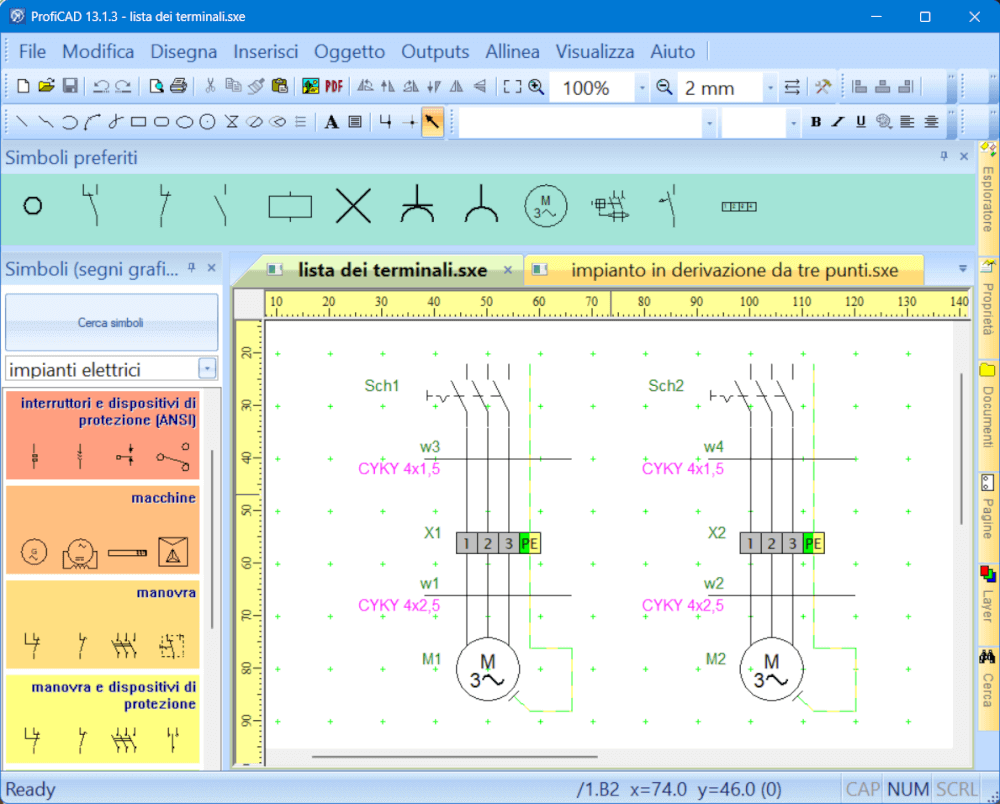This screenshot has width=1000, height=804.
Task: Select the CYKY 4x2,5 label under w2
Action: tap(682, 605)
